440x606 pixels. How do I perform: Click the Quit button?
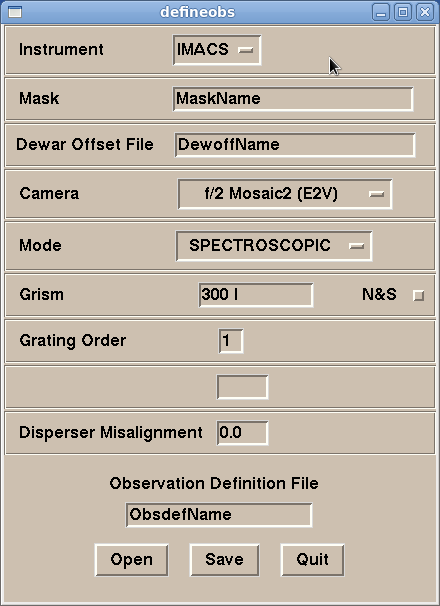(x=312, y=560)
